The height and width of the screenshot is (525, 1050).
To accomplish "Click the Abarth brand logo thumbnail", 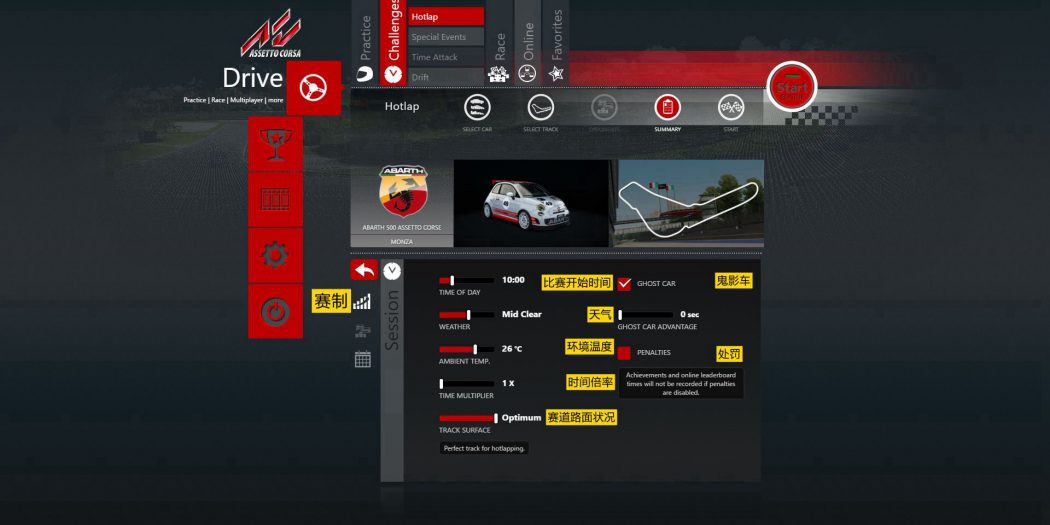I will [x=402, y=191].
